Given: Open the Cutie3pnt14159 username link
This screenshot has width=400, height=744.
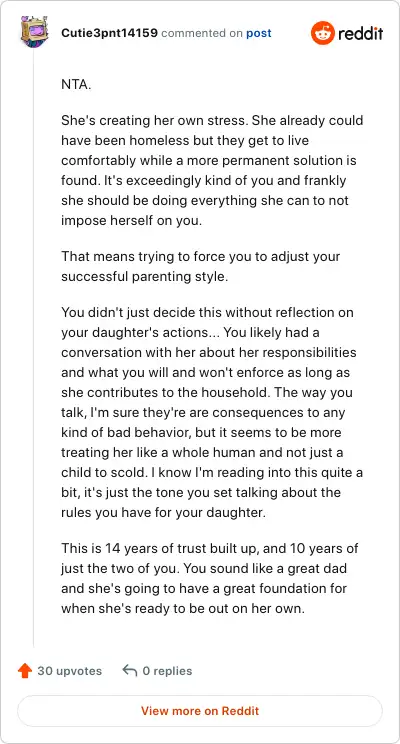Looking at the screenshot, I should (x=110, y=33).
